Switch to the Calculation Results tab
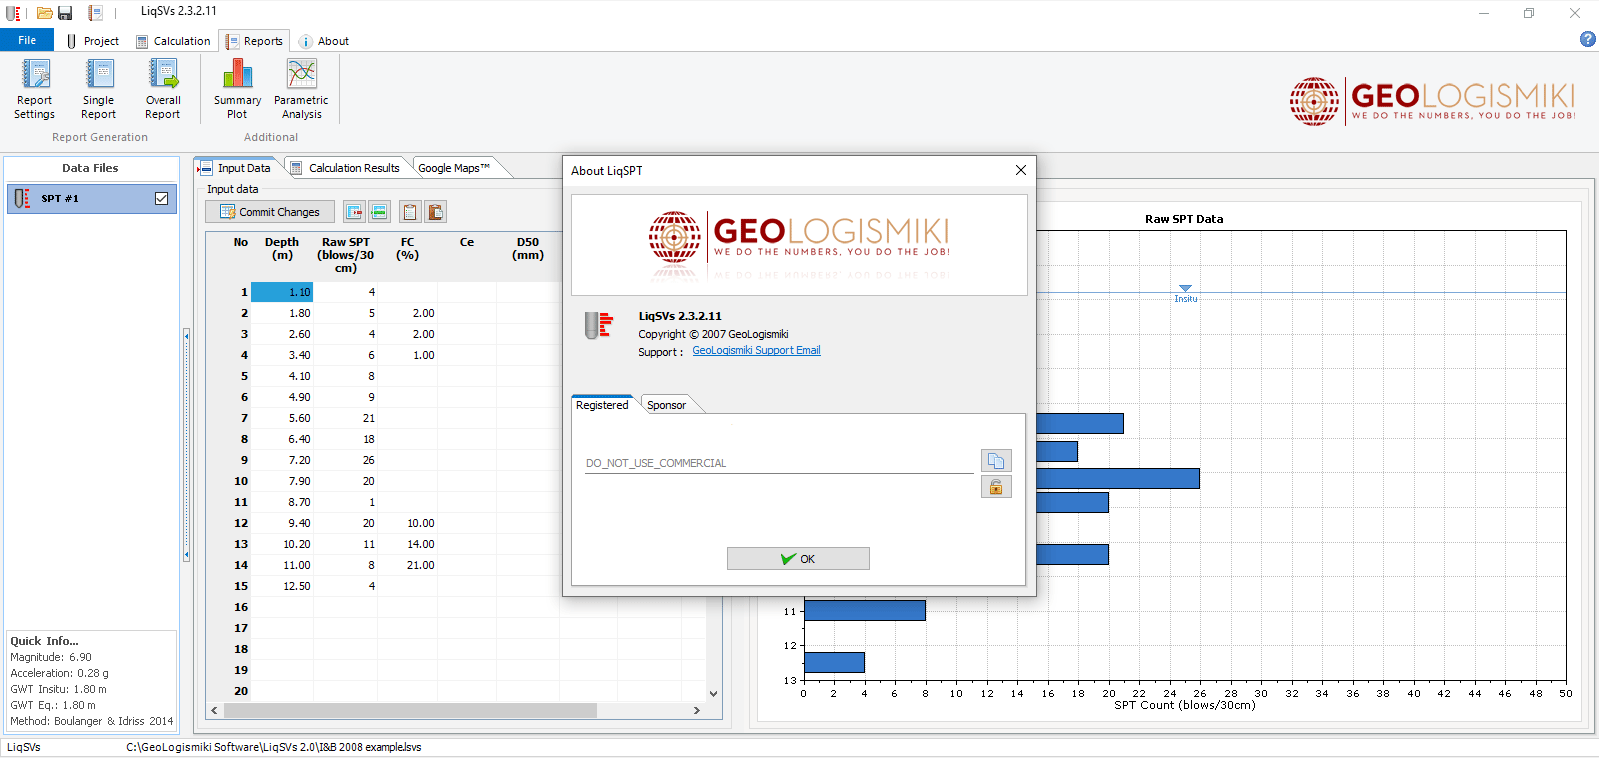1599x758 pixels. tap(345, 168)
